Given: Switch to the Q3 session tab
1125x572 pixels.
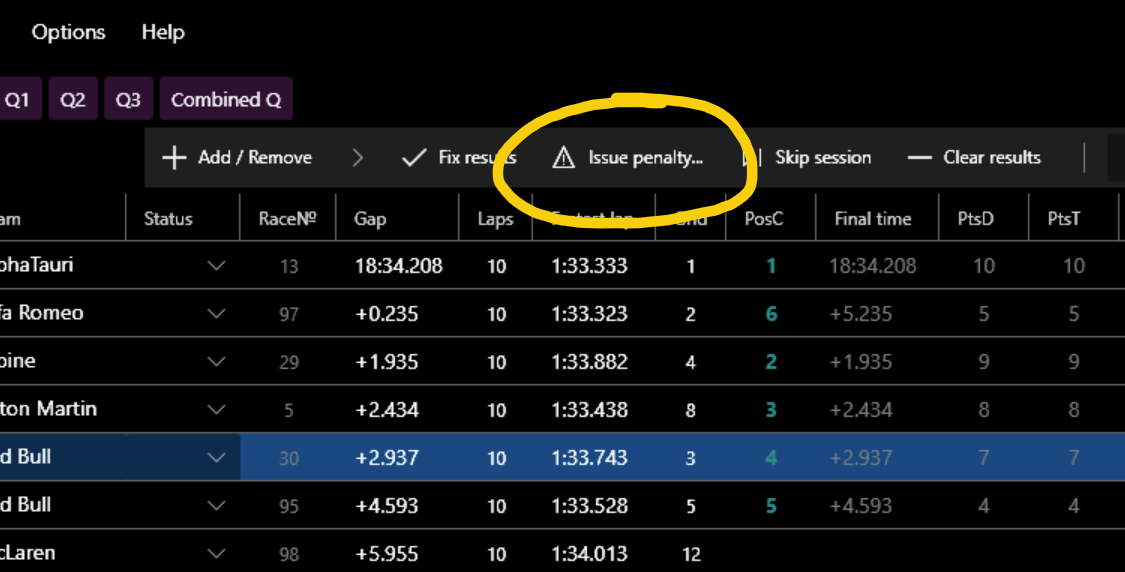Looking at the screenshot, I should [x=128, y=99].
